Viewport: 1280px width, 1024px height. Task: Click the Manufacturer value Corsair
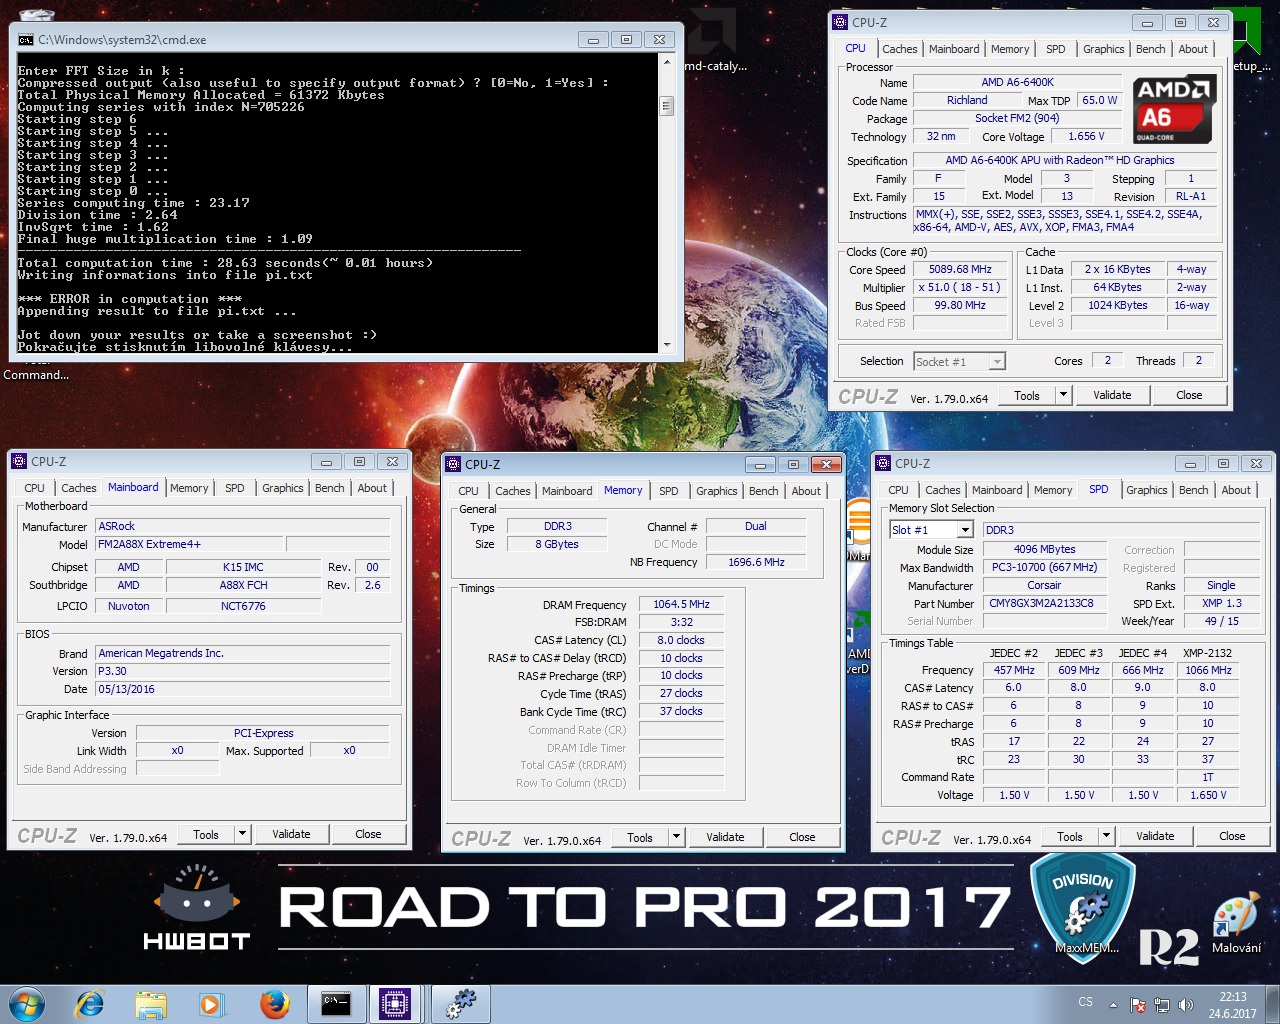(1044, 586)
